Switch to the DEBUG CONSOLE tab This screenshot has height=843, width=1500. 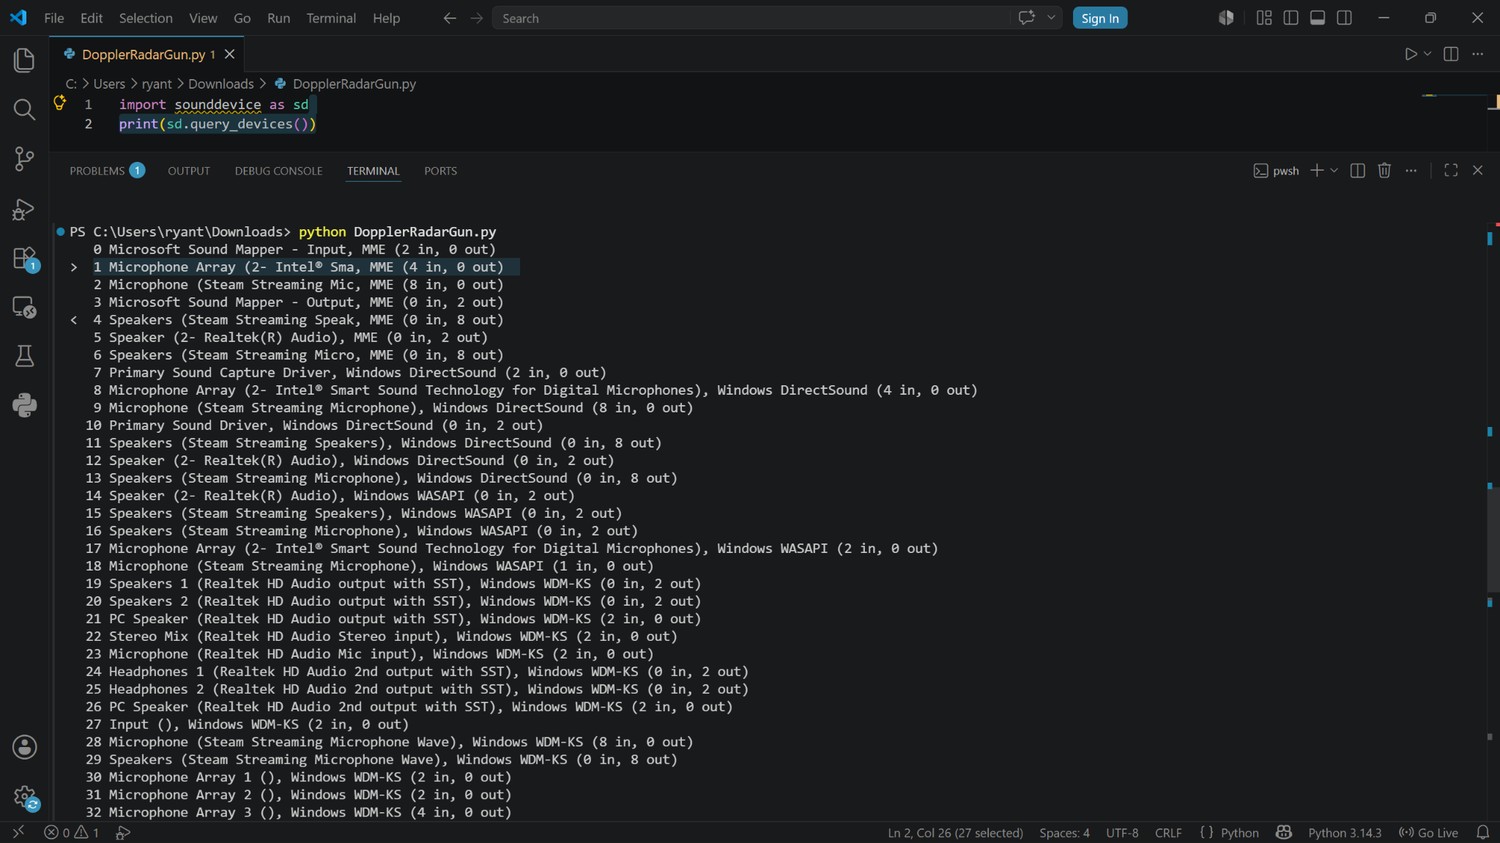278,171
